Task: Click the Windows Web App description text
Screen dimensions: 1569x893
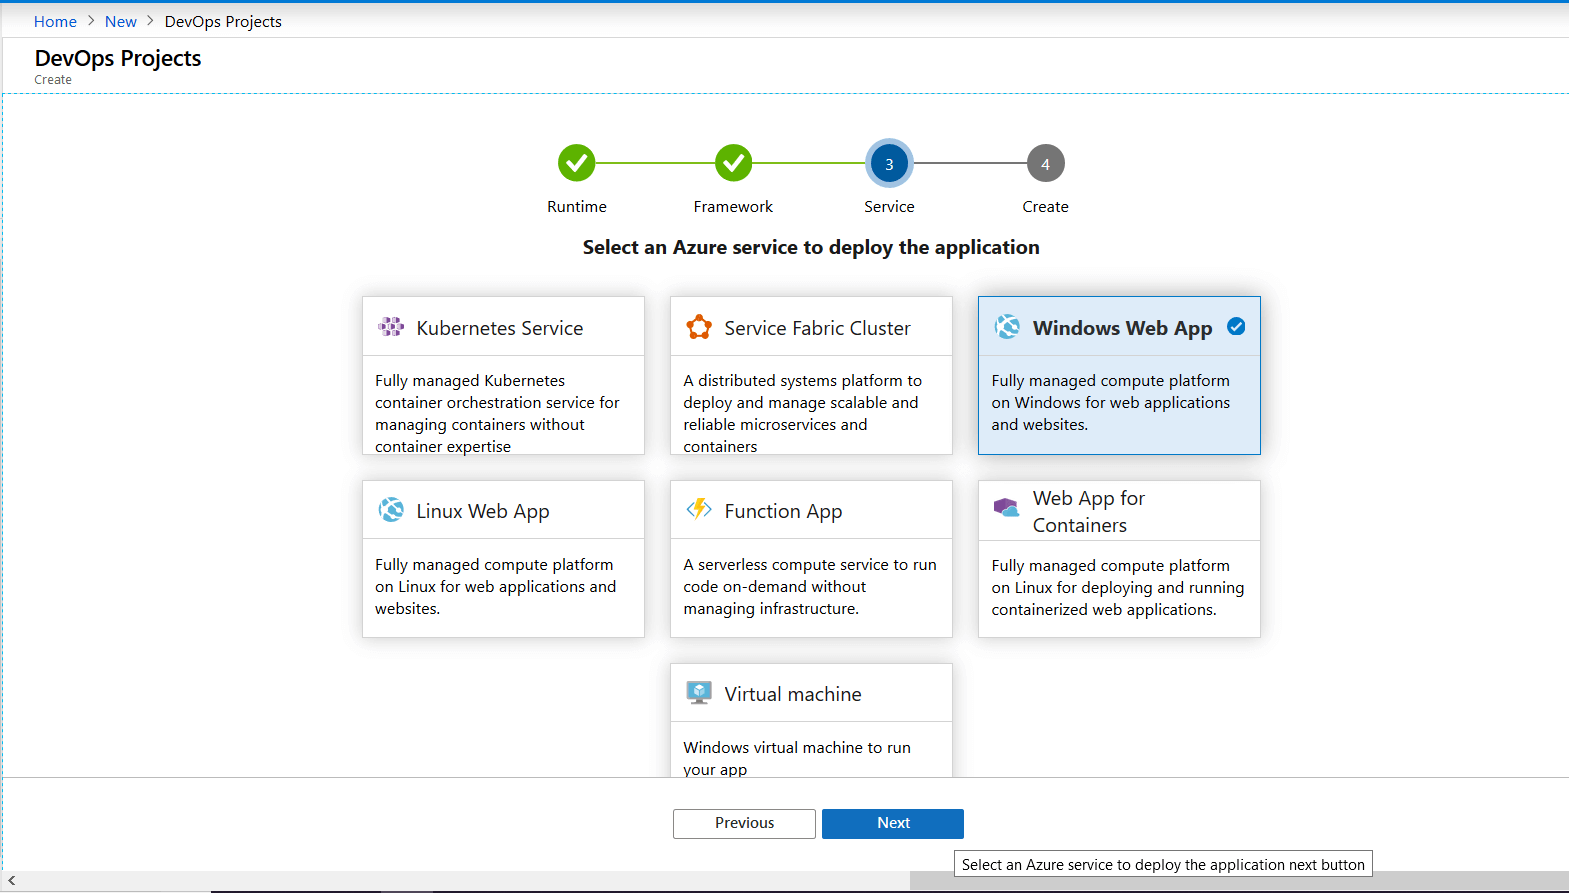Action: [x=1110, y=402]
